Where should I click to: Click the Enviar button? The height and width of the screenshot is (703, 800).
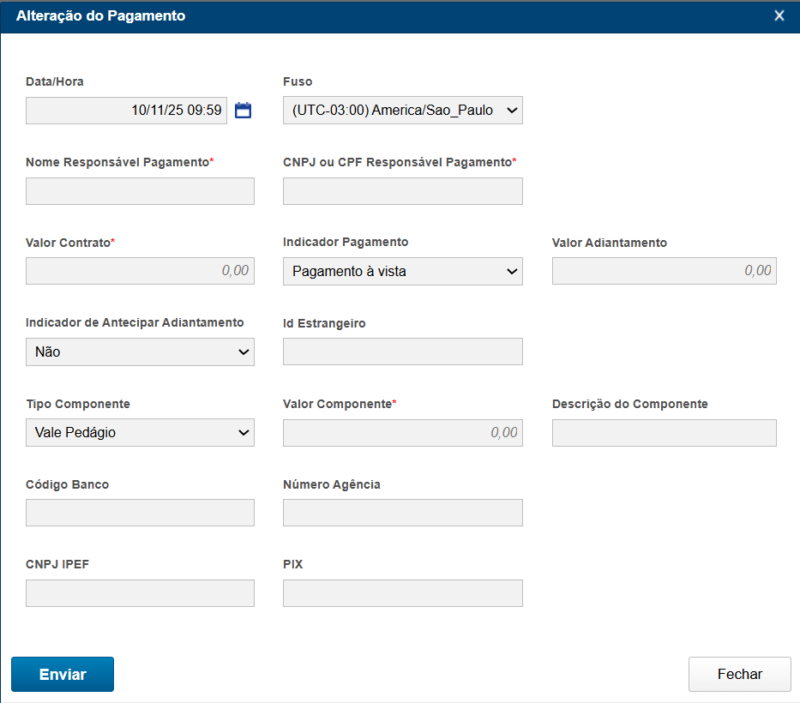[x=62, y=674]
